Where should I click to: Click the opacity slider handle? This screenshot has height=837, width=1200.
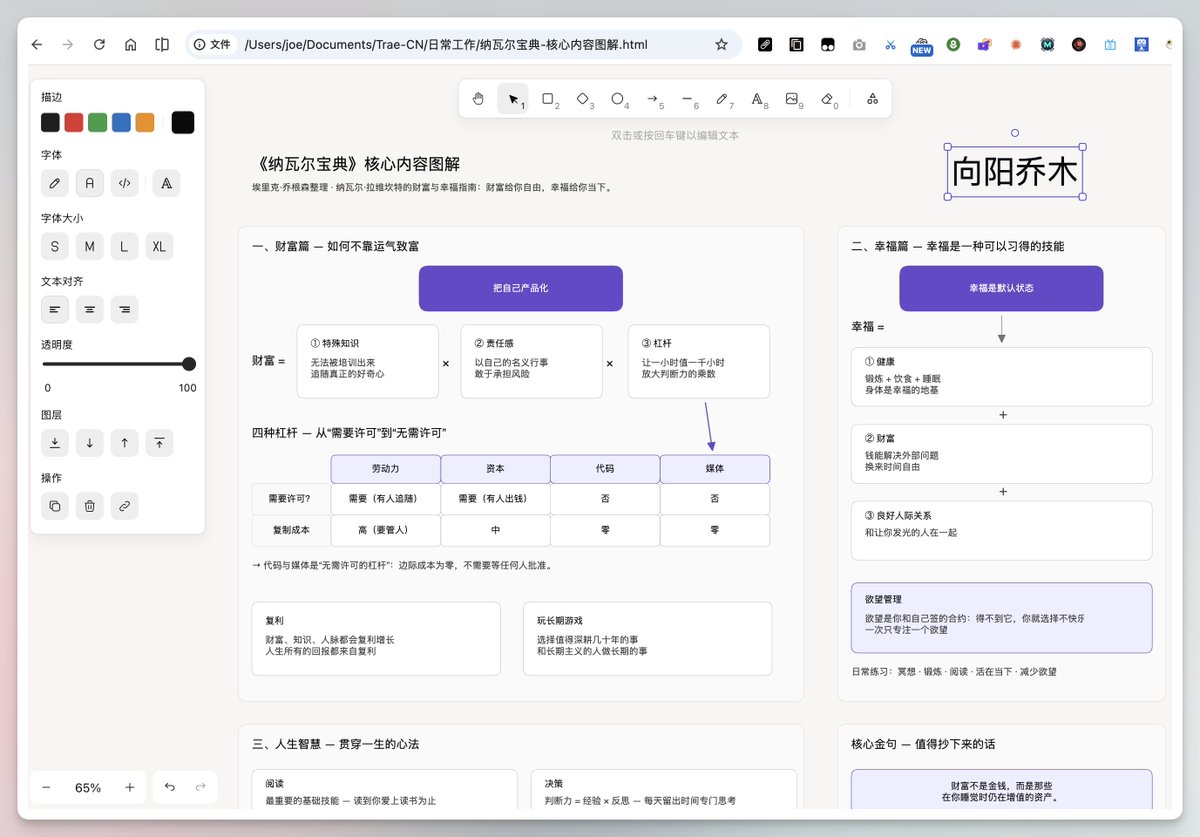[189, 364]
